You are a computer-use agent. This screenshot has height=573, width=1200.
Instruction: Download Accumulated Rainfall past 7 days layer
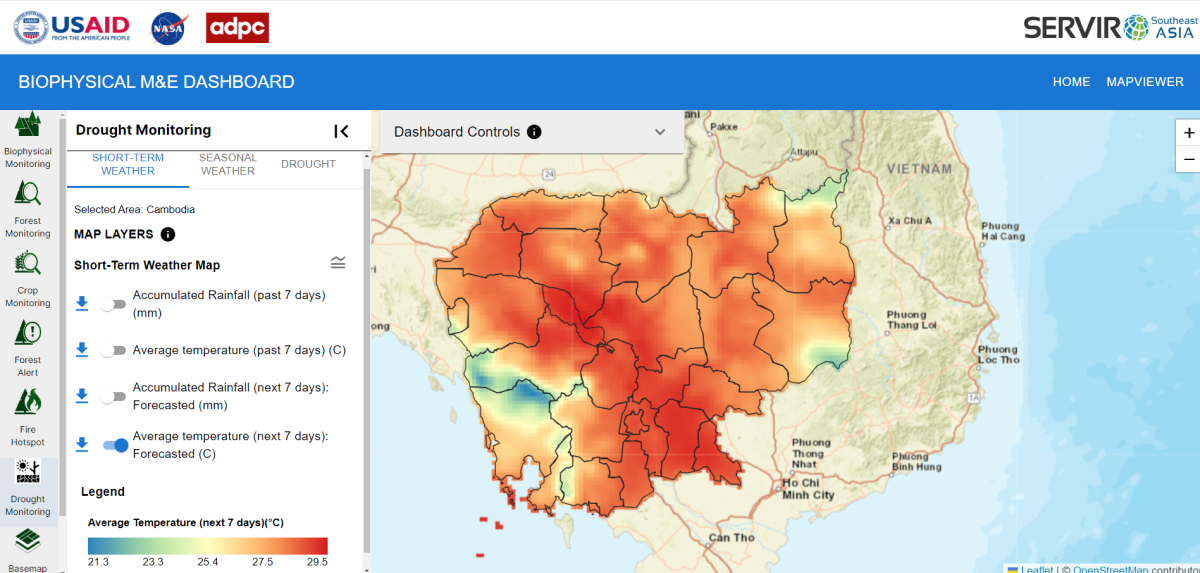point(83,304)
